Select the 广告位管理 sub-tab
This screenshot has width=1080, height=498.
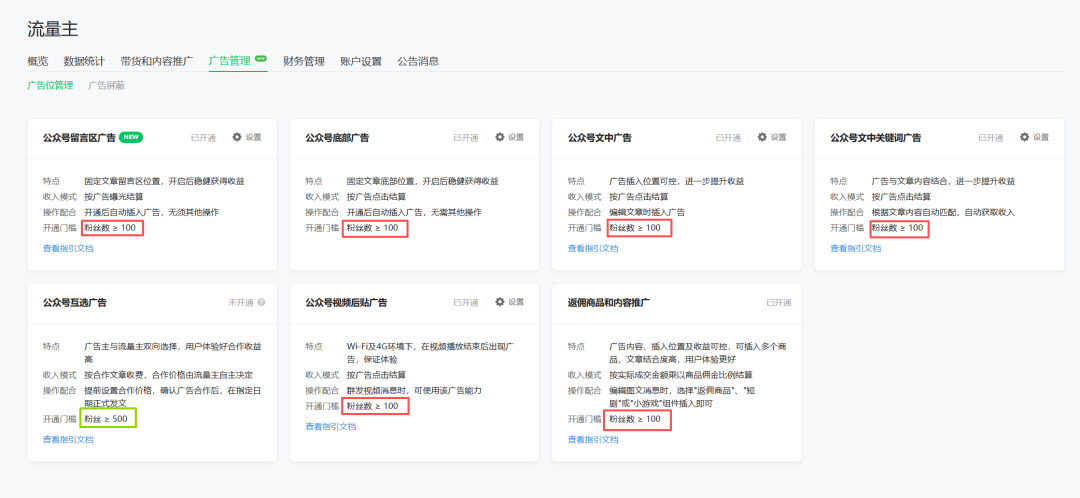pyautogui.click(x=50, y=86)
